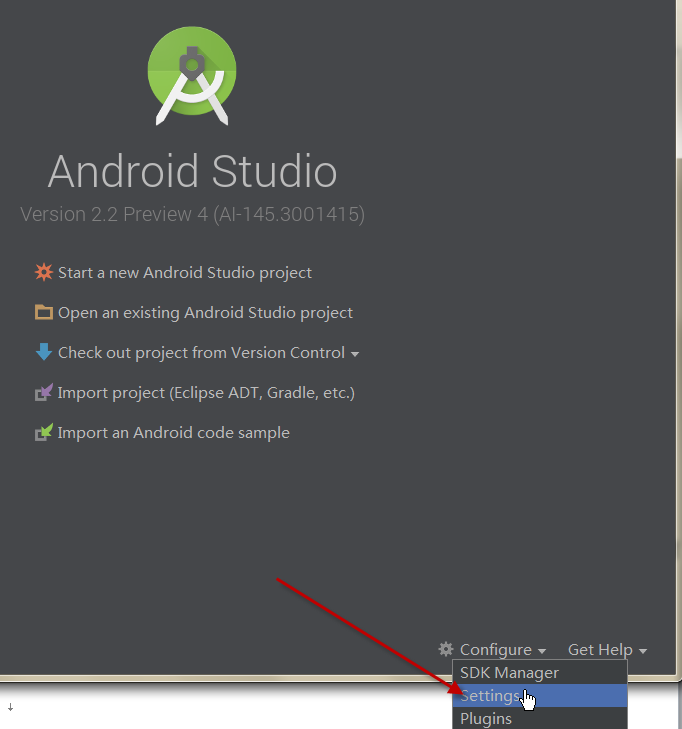Viewport: 682px width, 729px height.
Task: Click the folder icon for opening existing project
Action: click(44, 312)
